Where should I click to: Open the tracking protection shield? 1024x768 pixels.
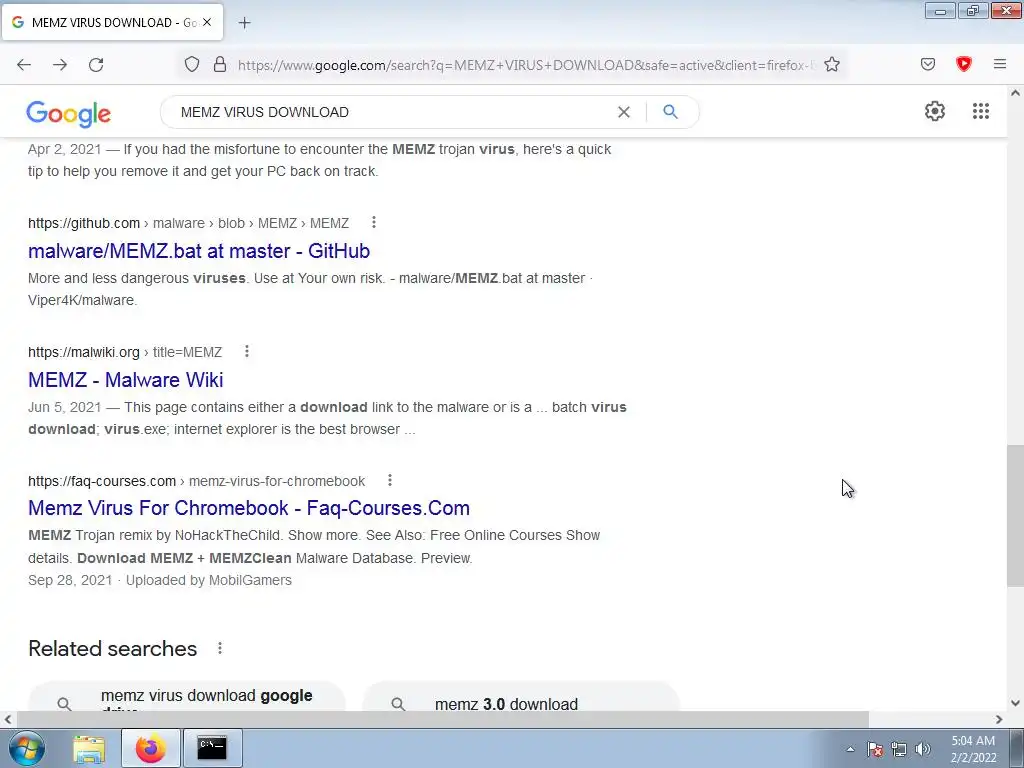[x=191, y=65]
